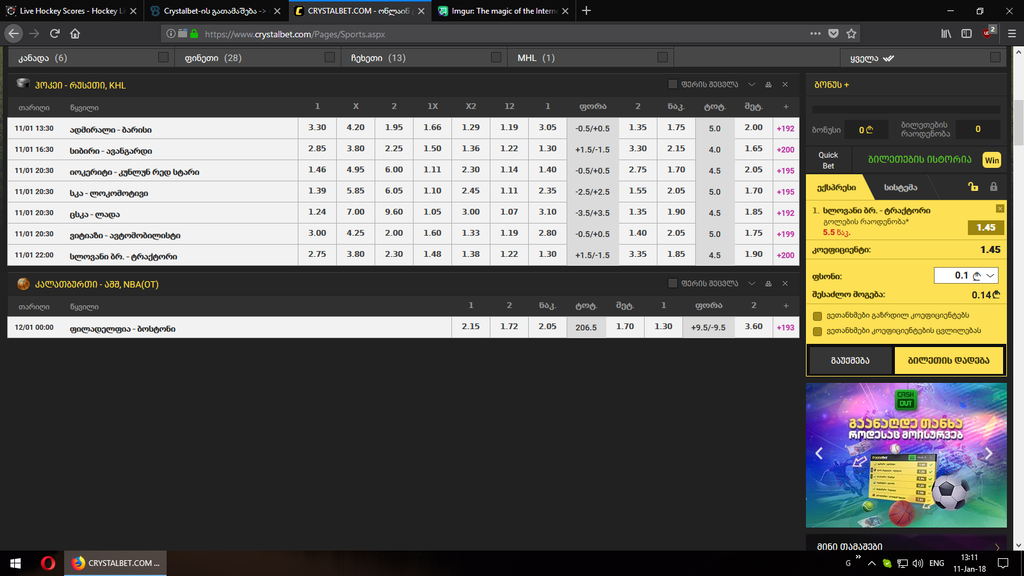Viewport: 1024px width, 576px height.
Task: Close the KHL hockey section with X
Action: coord(785,84)
